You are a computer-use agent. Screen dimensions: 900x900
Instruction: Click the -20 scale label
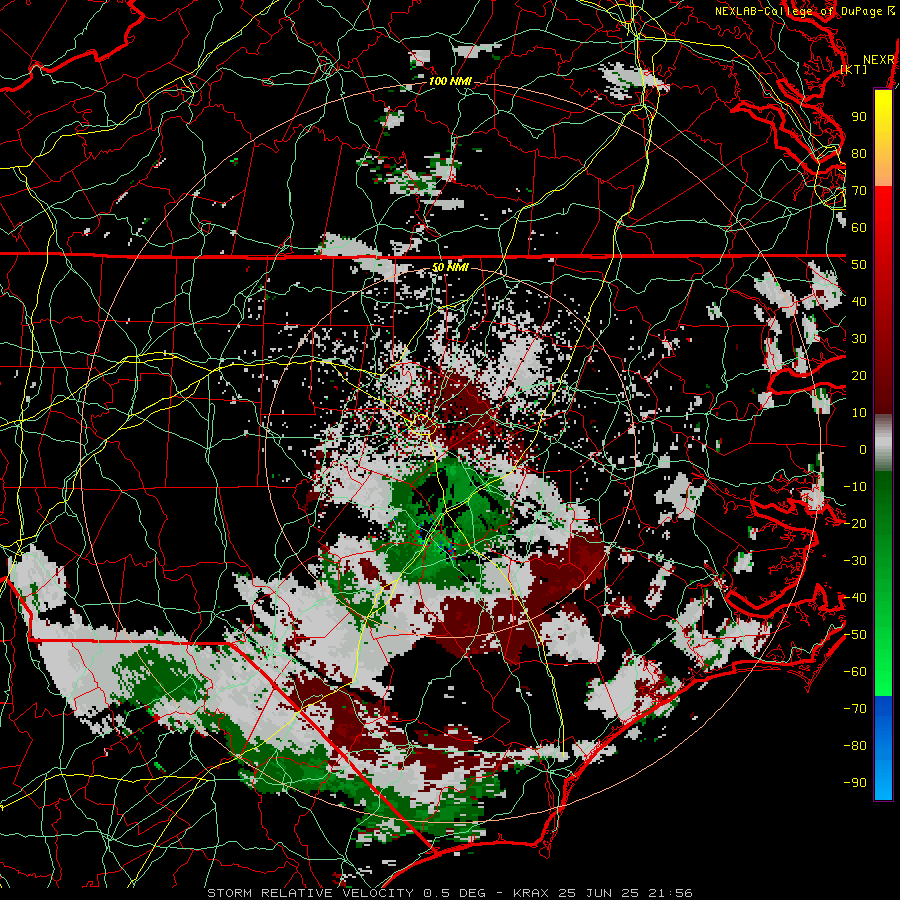(855, 523)
